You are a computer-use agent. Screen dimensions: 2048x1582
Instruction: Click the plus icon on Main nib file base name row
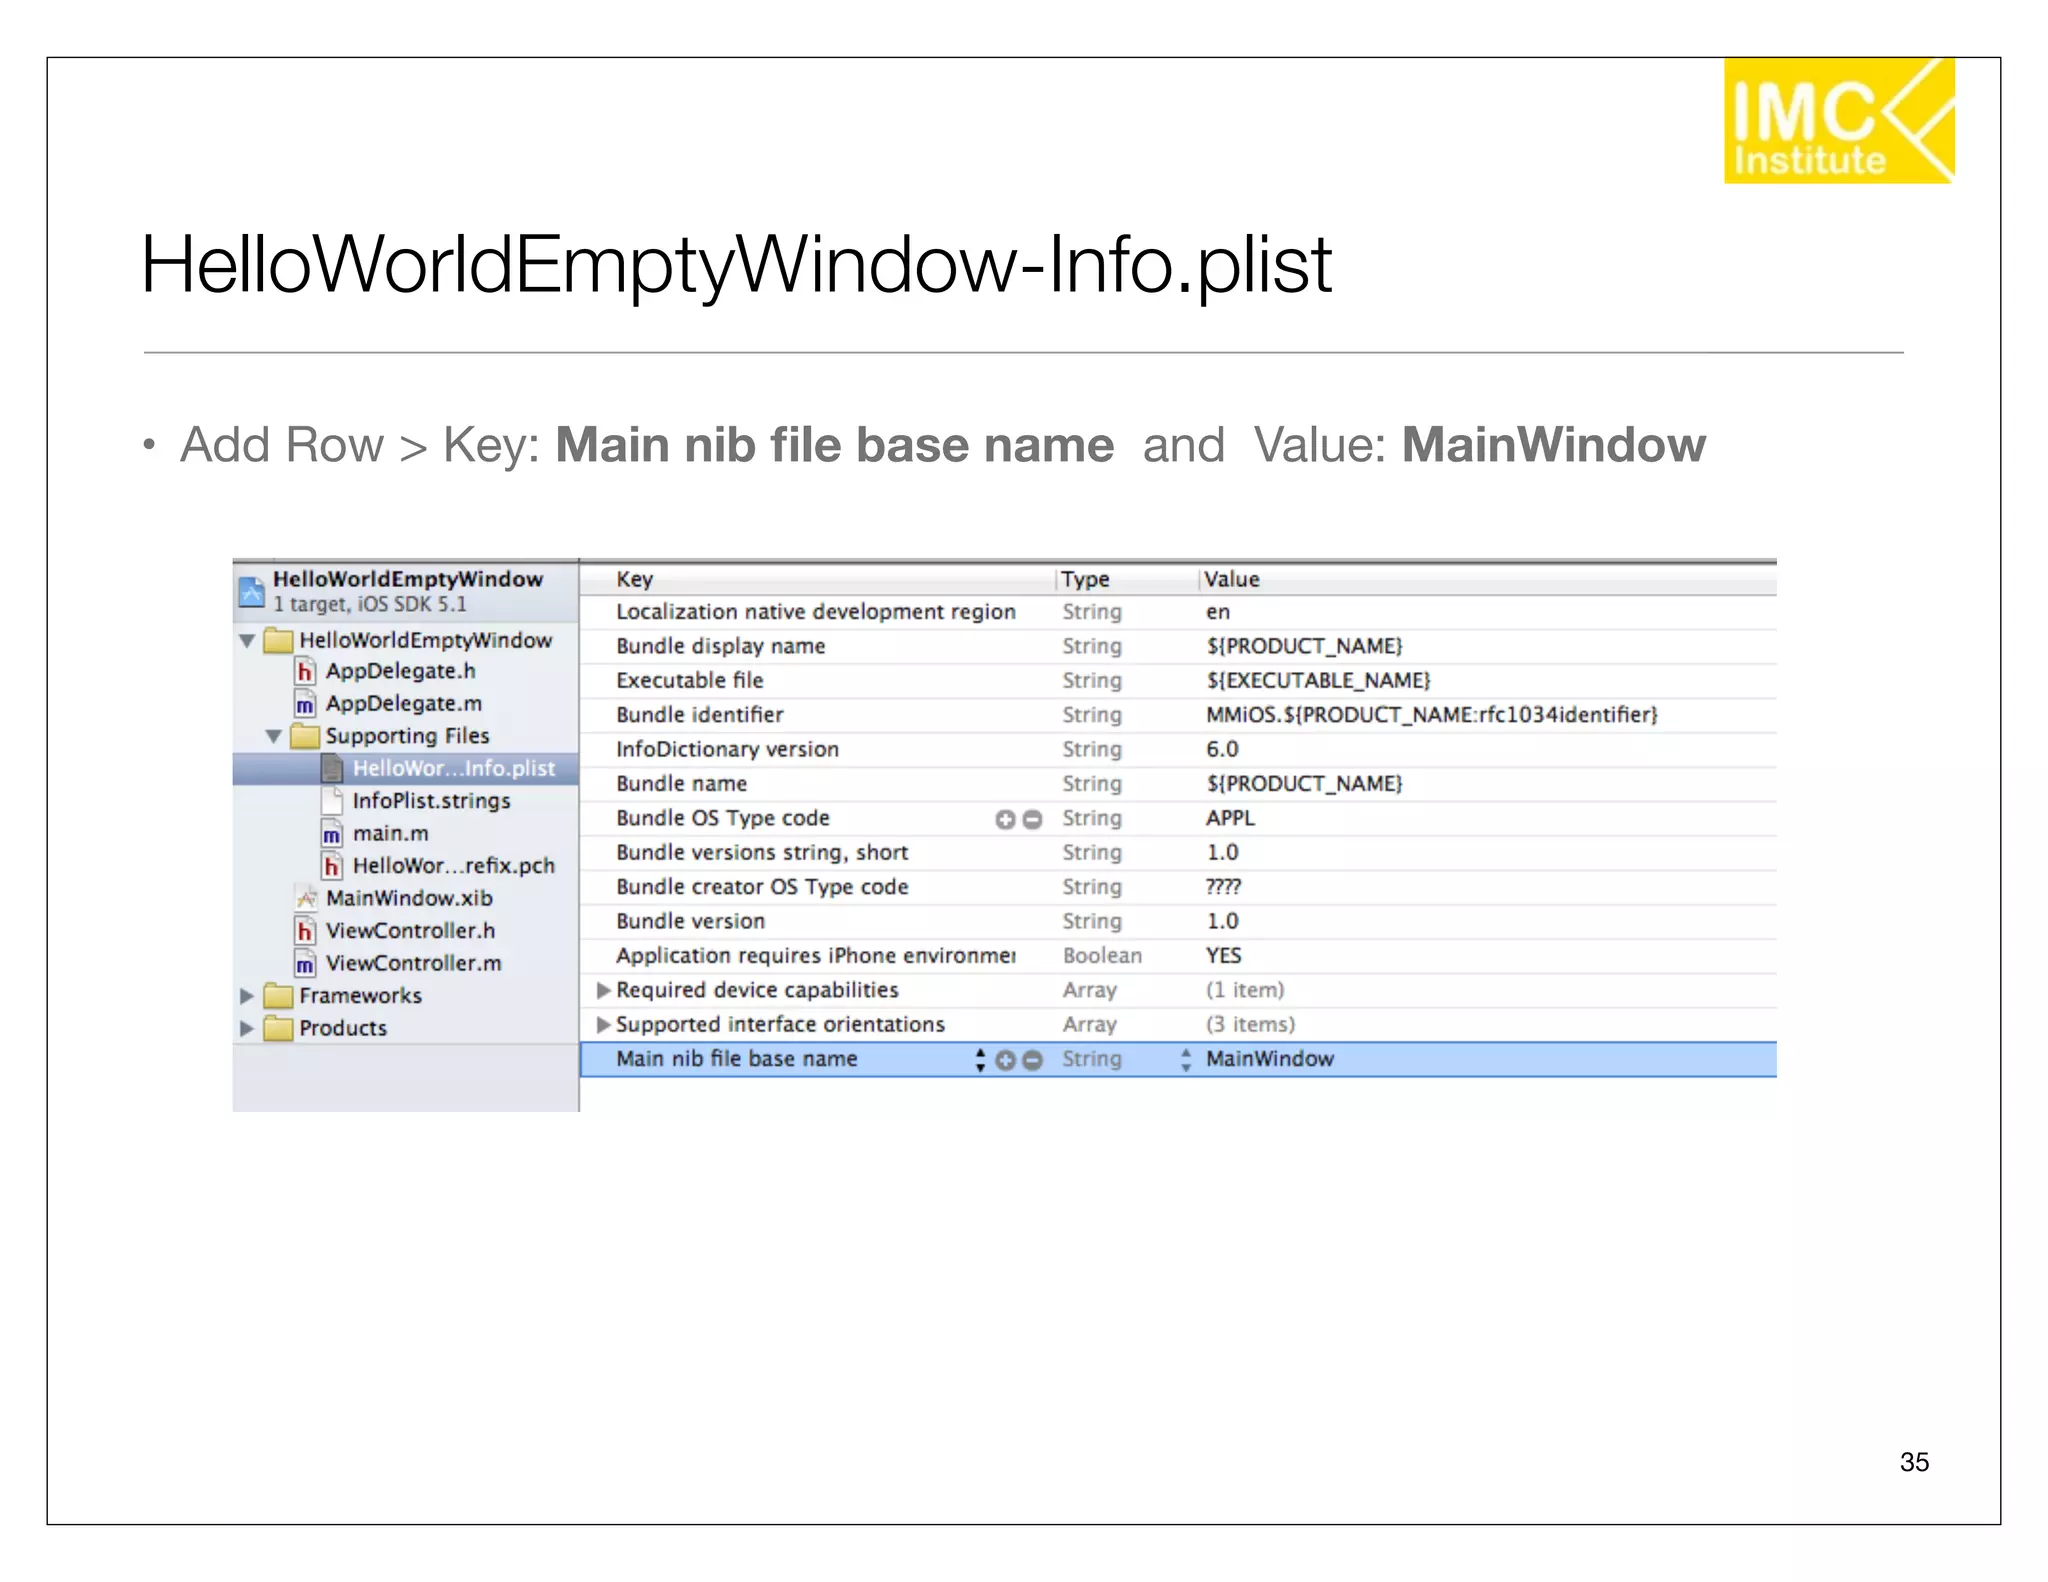click(1005, 1061)
